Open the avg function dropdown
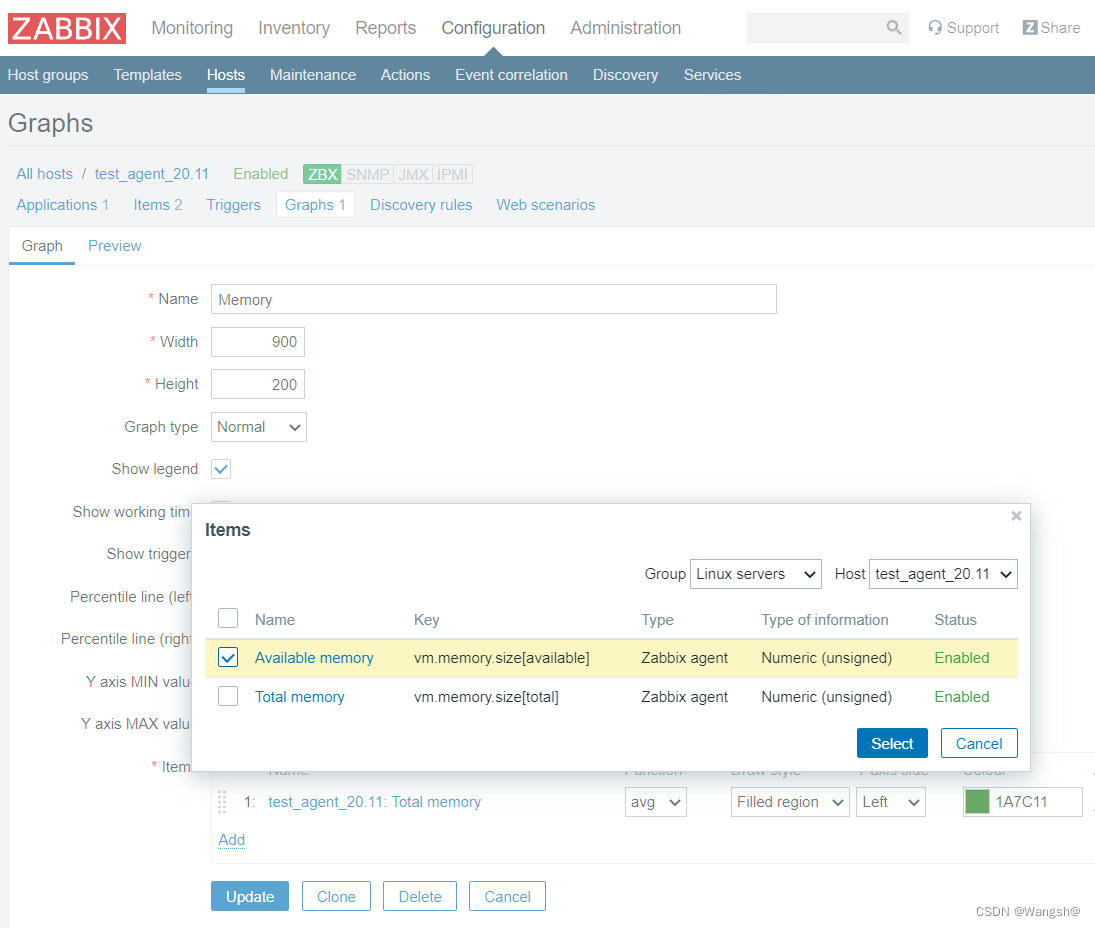Image resolution: width=1095 pixels, height=928 pixels. (x=656, y=802)
